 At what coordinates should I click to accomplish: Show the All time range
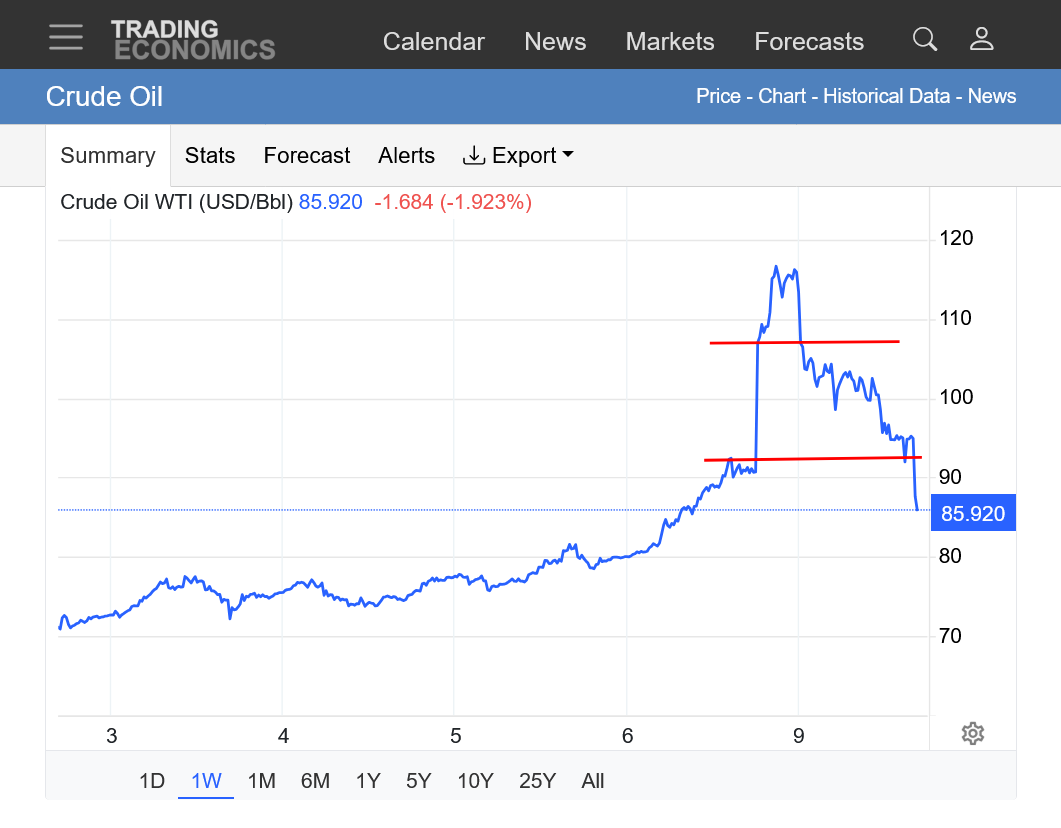[x=593, y=781]
